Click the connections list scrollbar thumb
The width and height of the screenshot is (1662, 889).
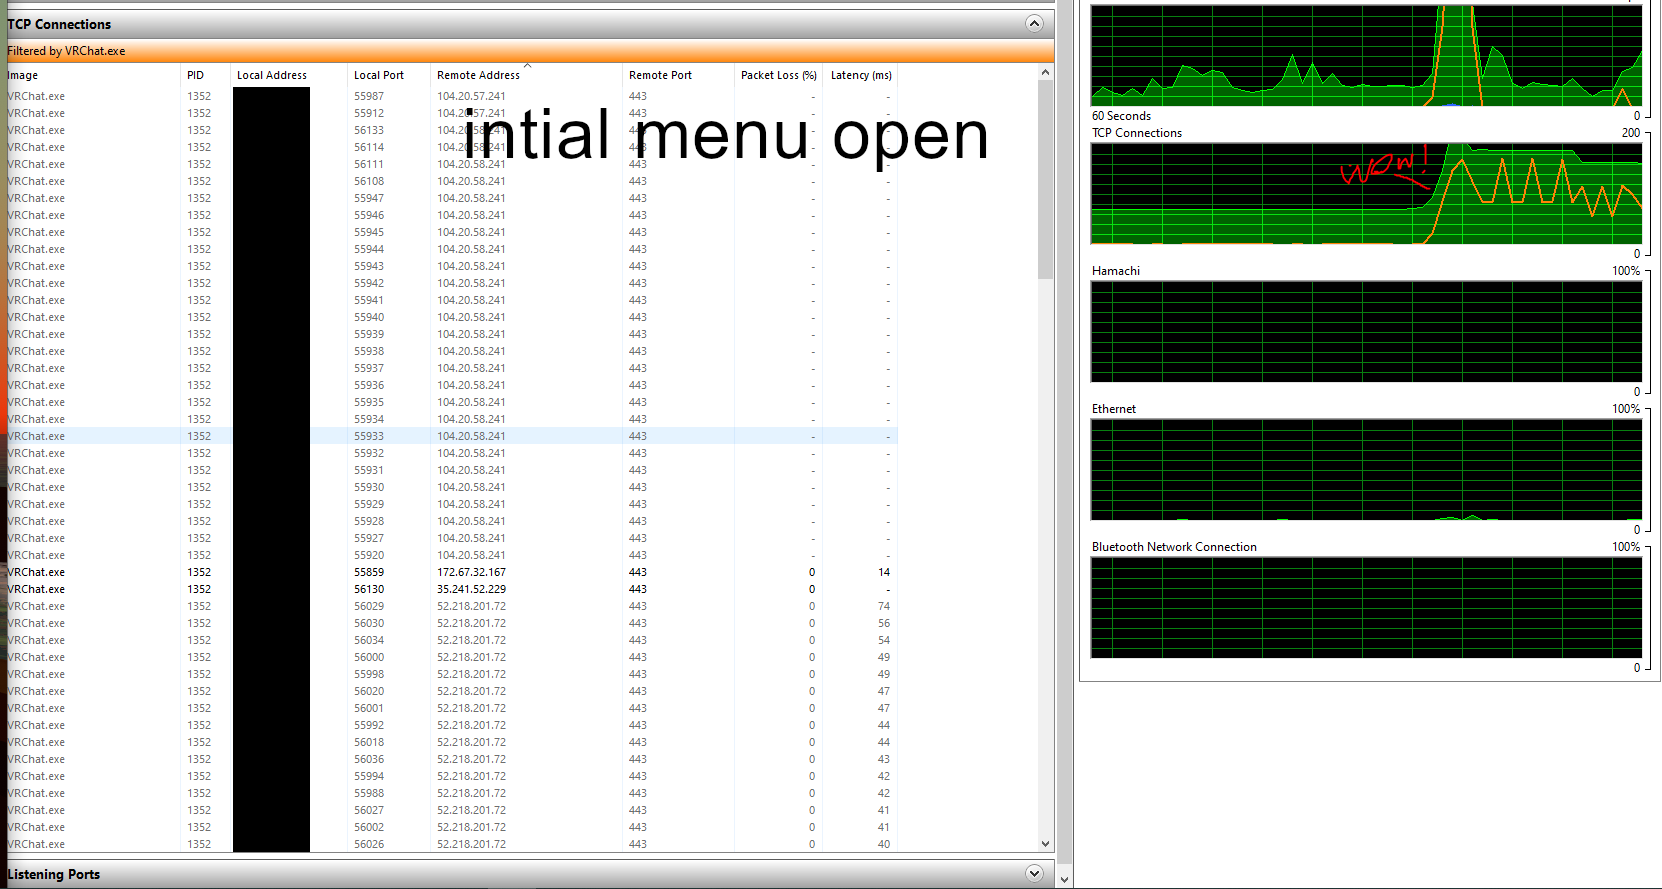click(x=1046, y=180)
